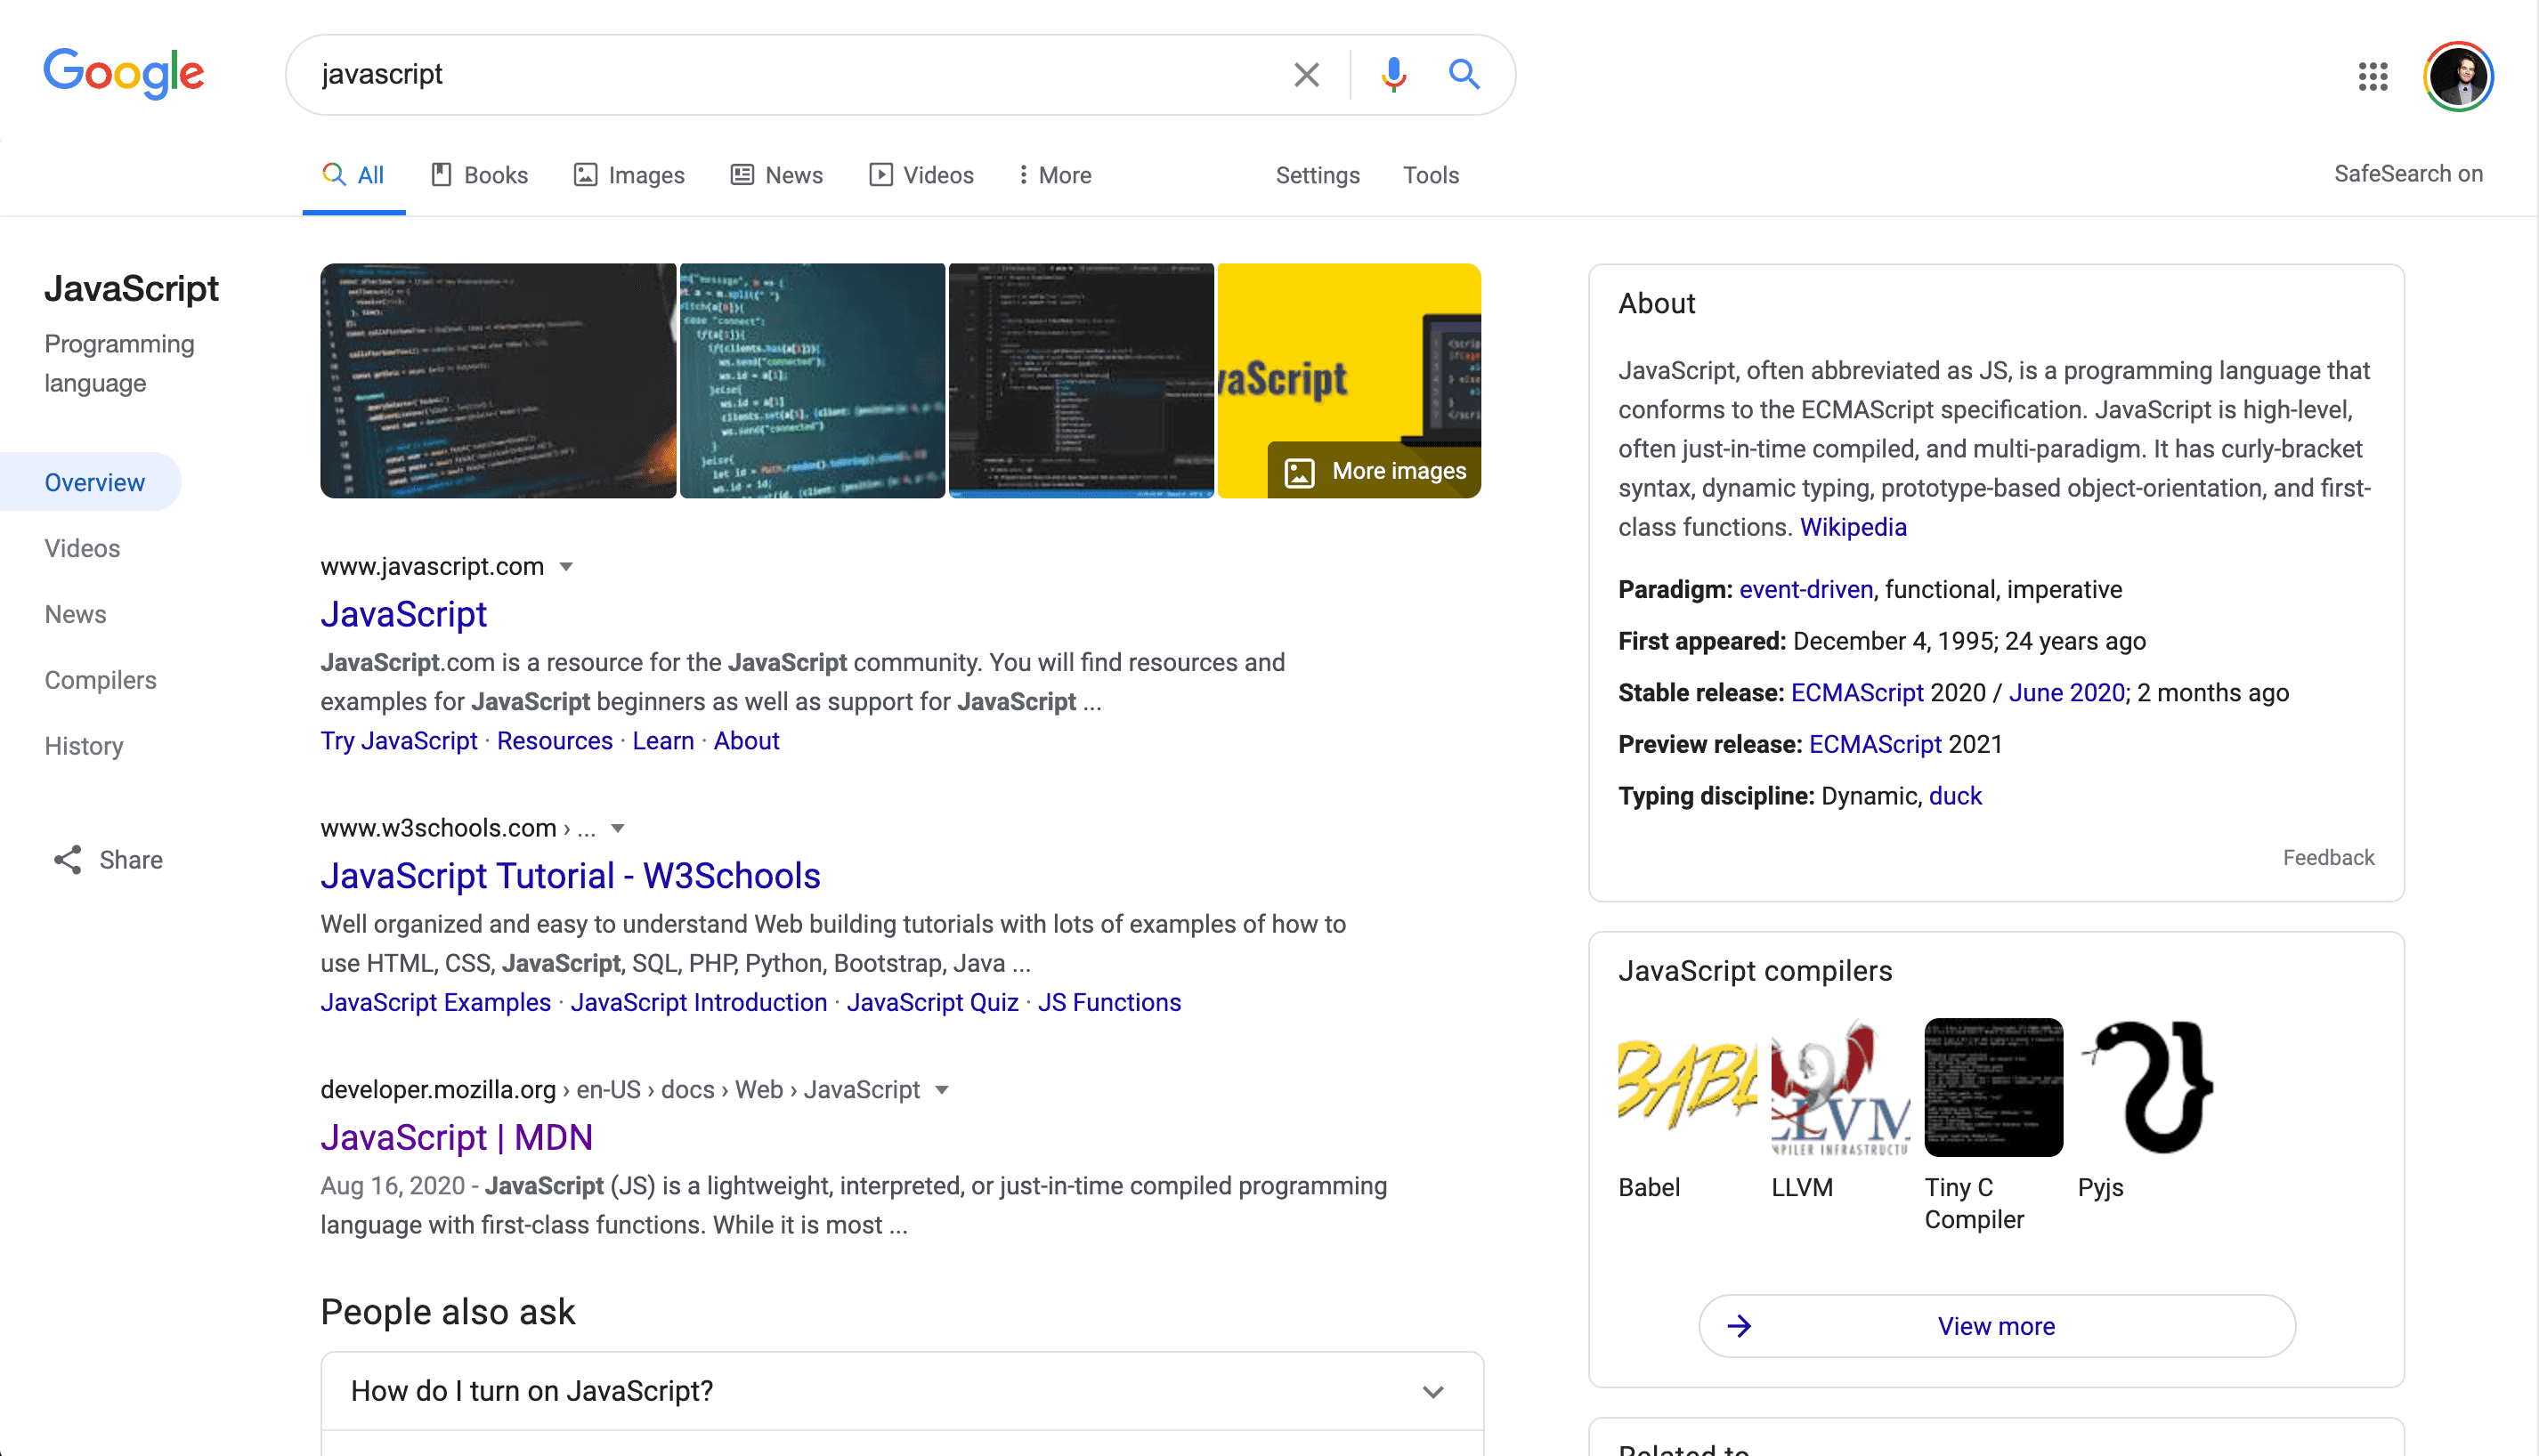Viewport: 2539px width, 1456px height.
Task: Click the arrow icon in View more
Action: tap(1739, 1326)
